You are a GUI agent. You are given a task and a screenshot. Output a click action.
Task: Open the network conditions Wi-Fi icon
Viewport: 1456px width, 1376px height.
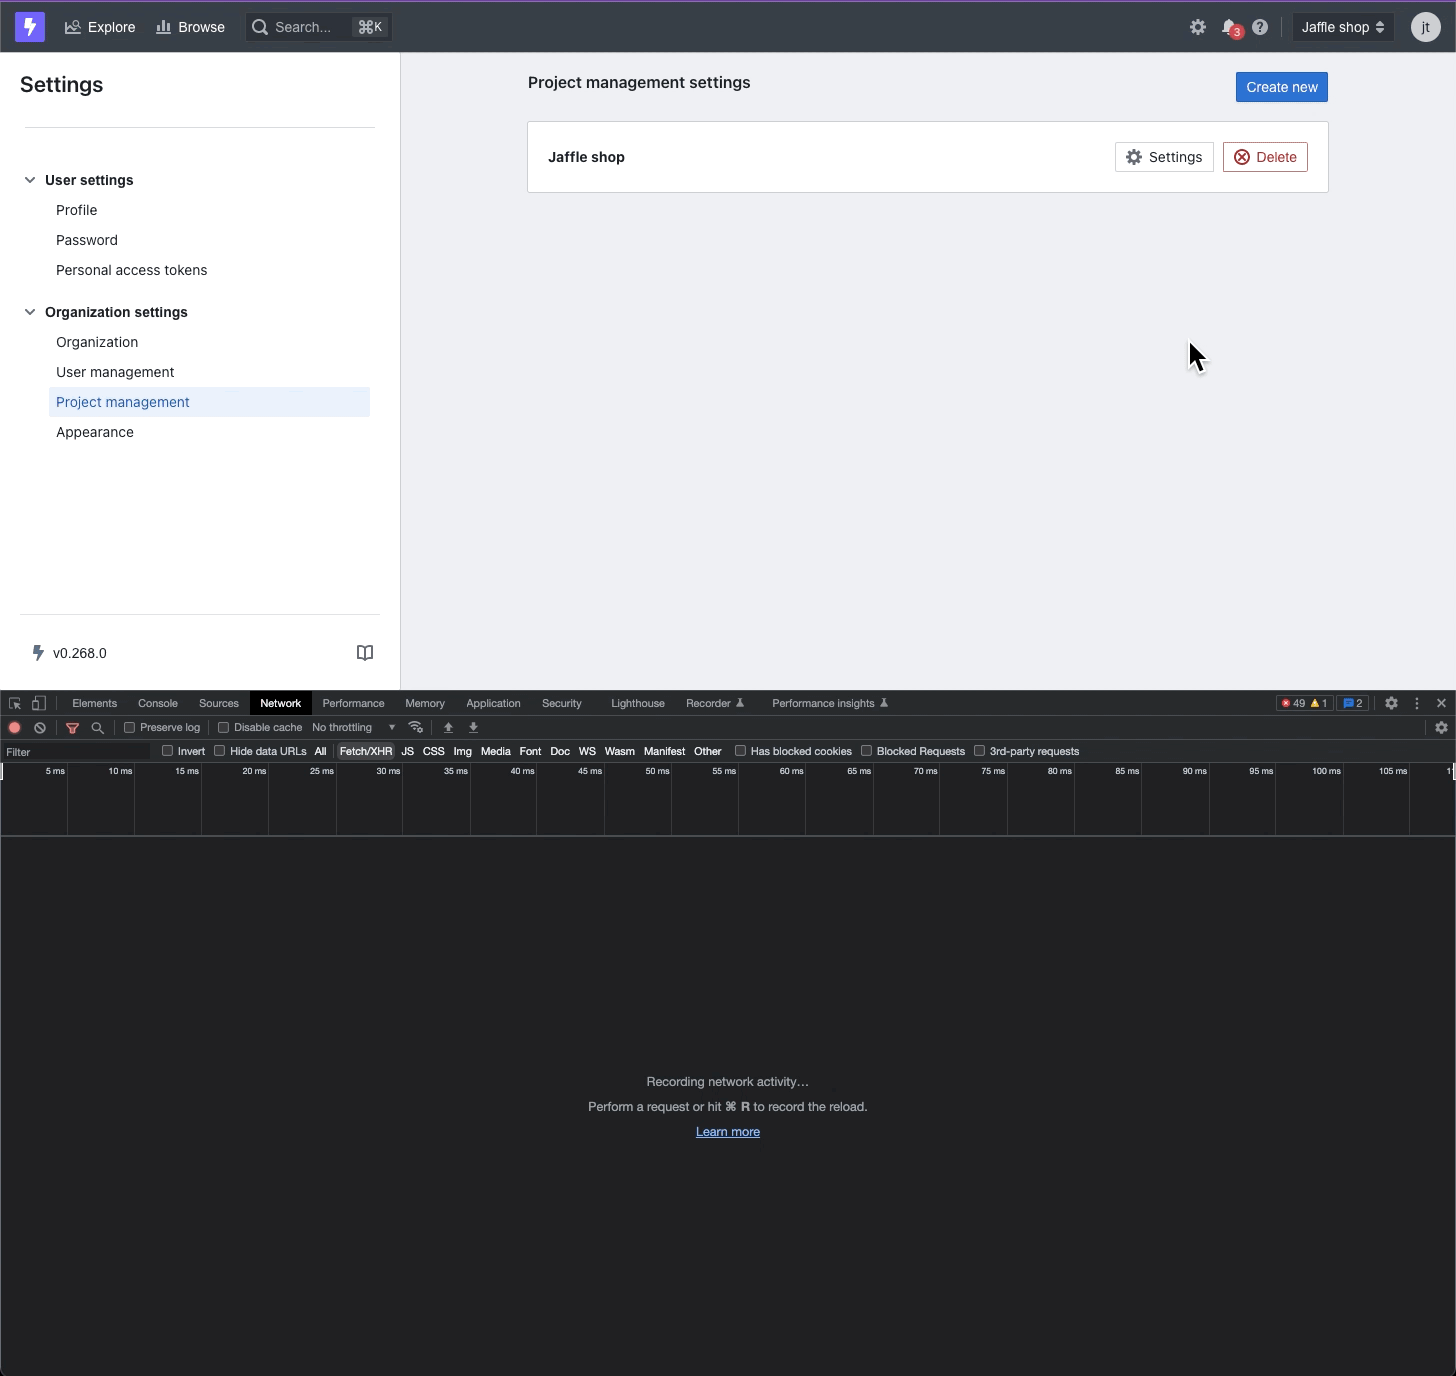416,727
